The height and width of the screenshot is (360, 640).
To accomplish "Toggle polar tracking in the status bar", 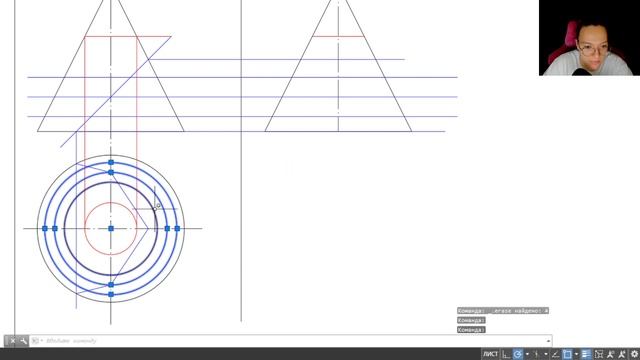I will 518,354.
